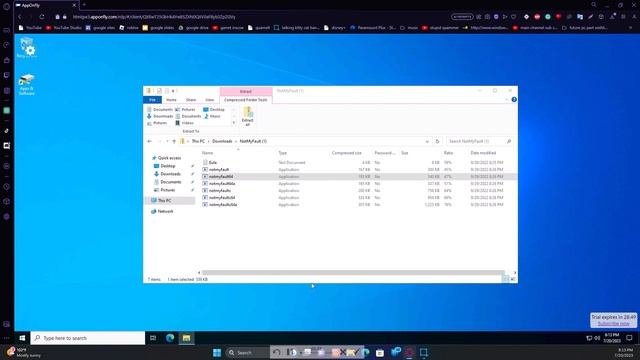Click the Subscribe now link
The image size is (640, 360).
[613, 324]
